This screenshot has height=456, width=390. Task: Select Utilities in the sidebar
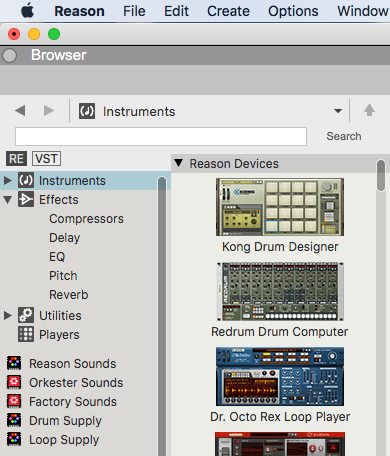click(60, 315)
